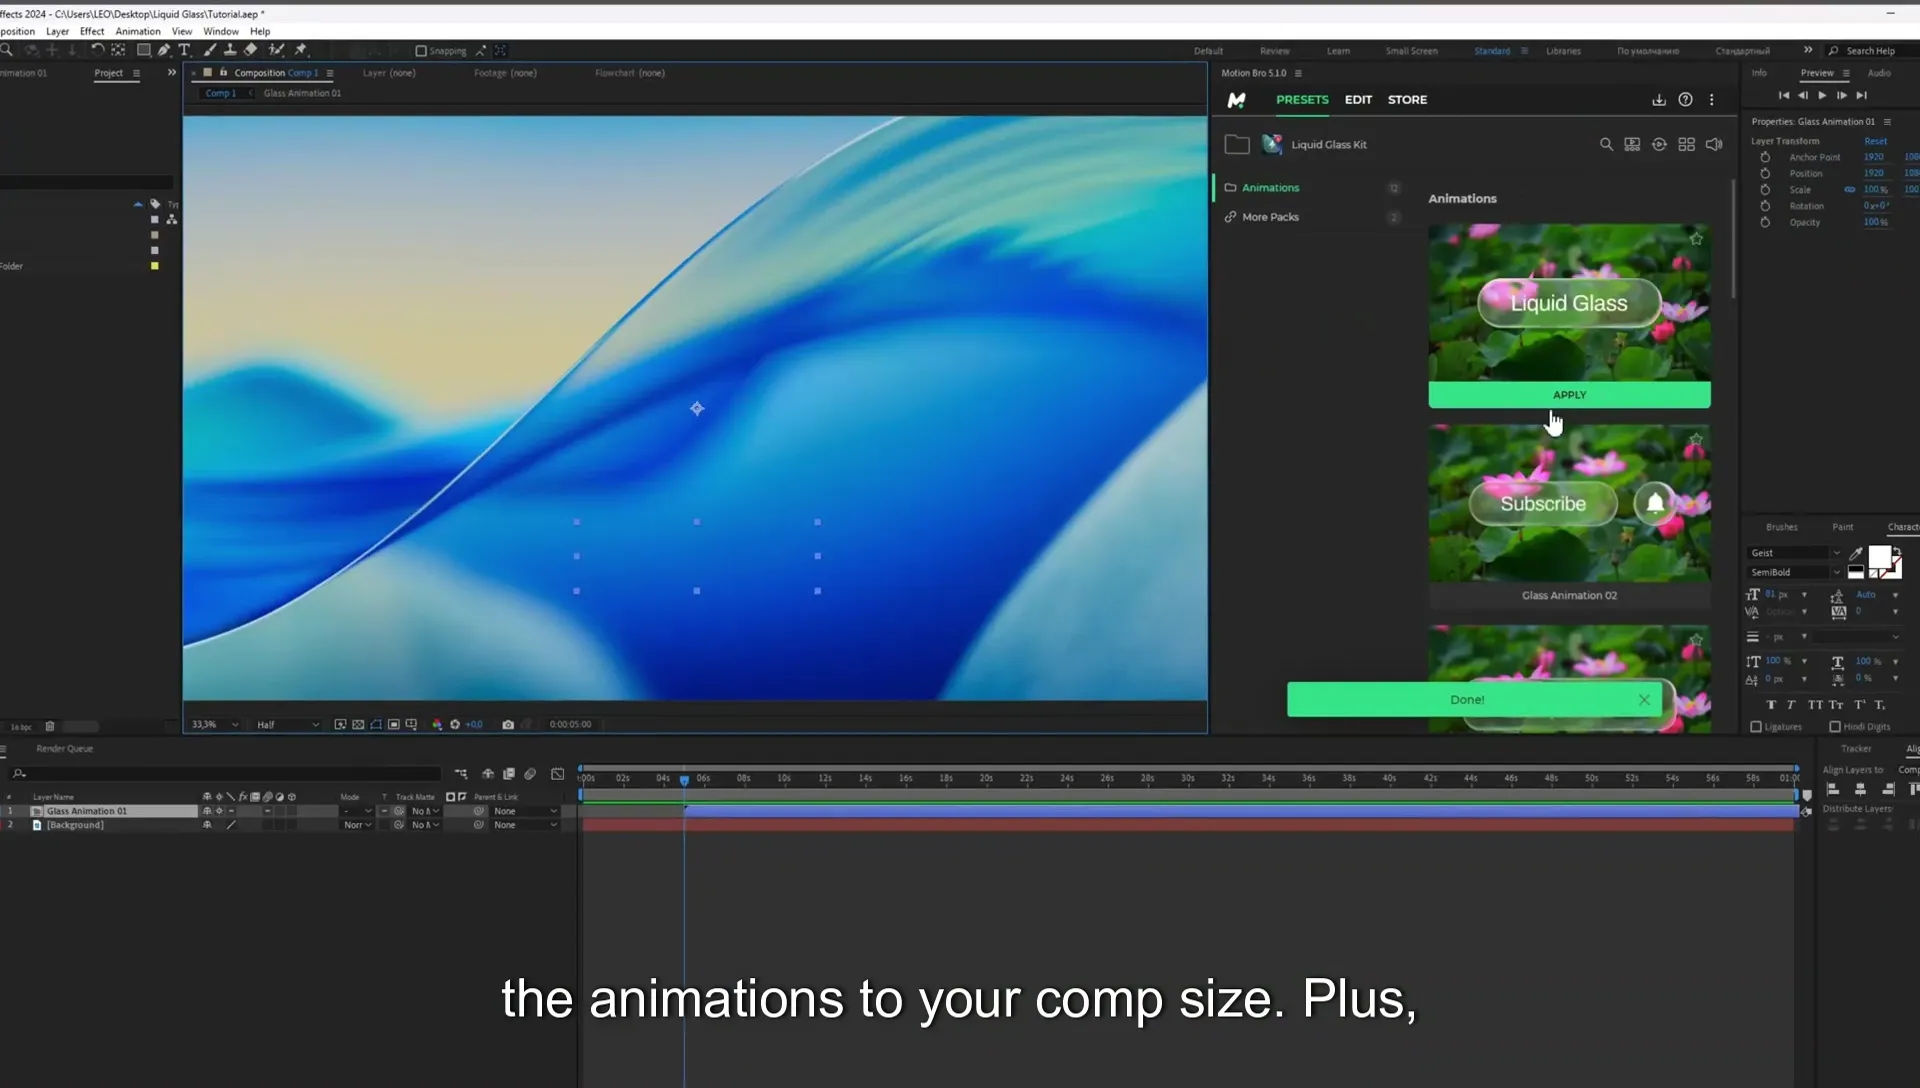Image resolution: width=1920 pixels, height=1088 pixels.
Task: Select the Type tool in toolbar
Action: pyautogui.click(x=184, y=50)
